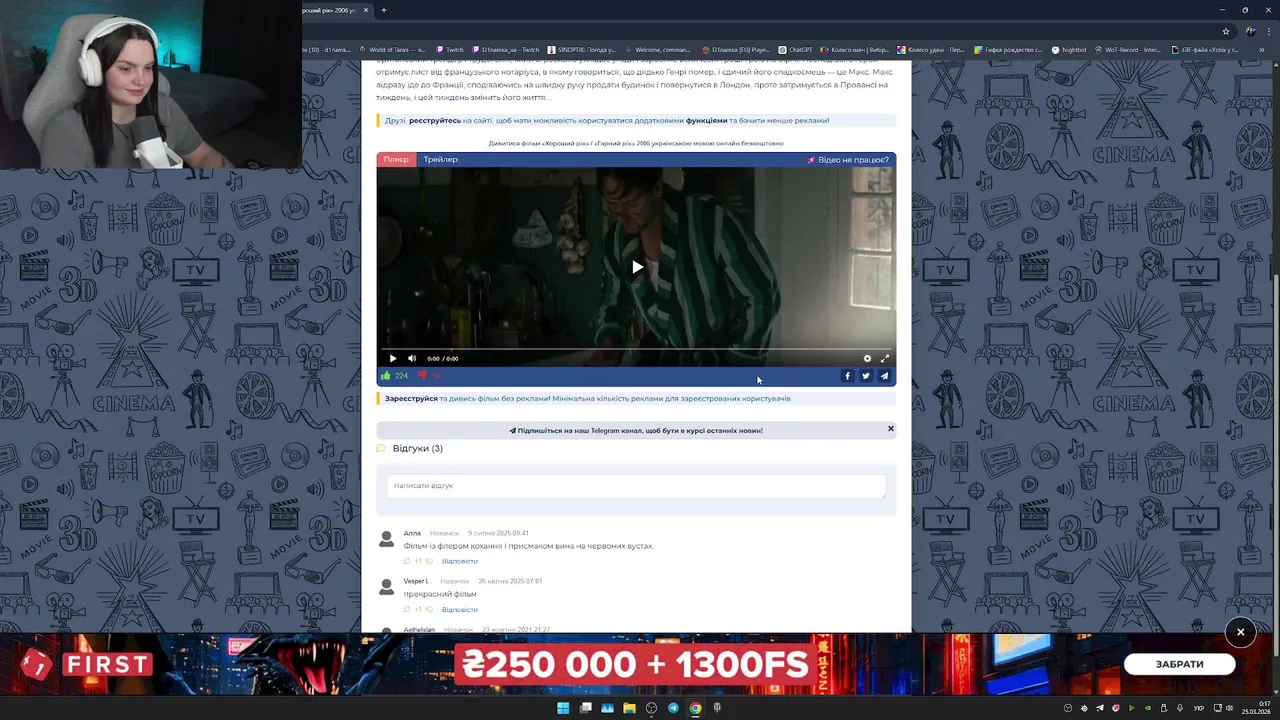1280x720 pixels.
Task: Open Vesper I.'s user avatar
Action: [386, 587]
